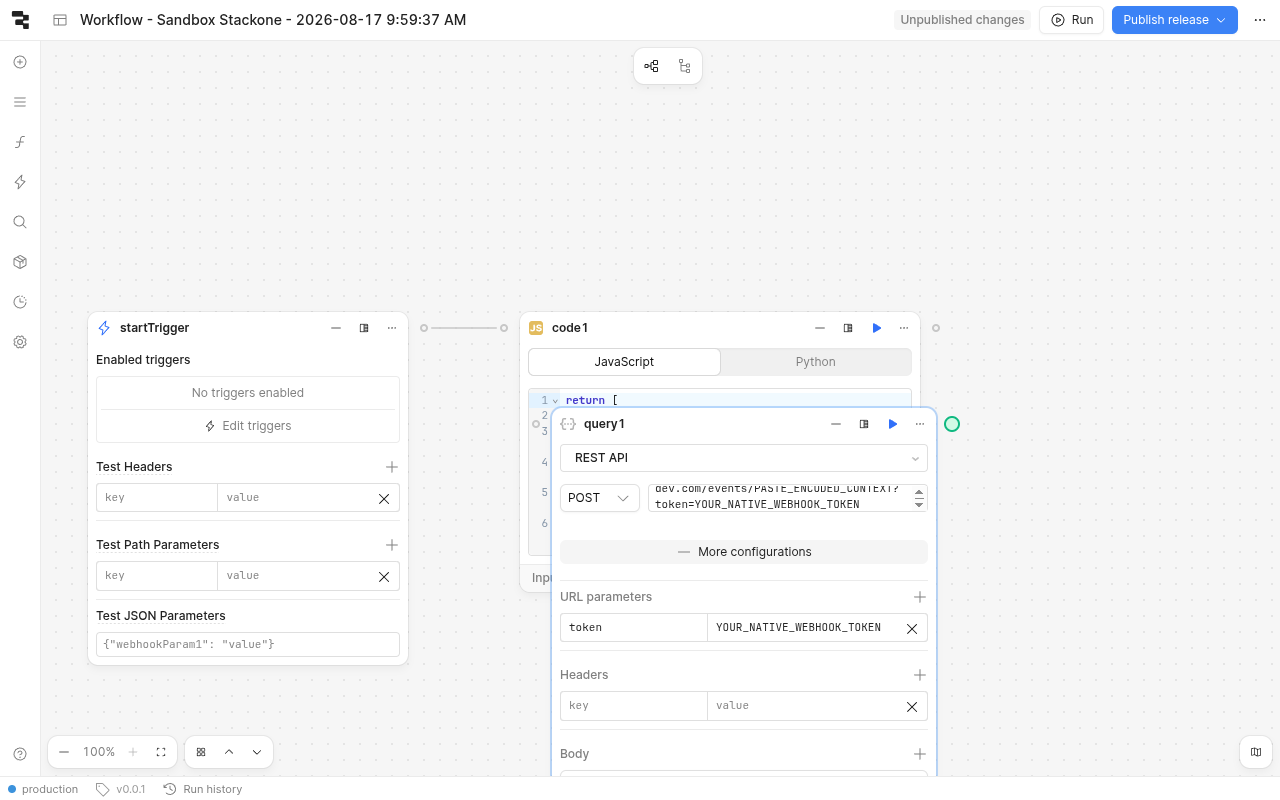Add a Test Headers row
The height and width of the screenshot is (800, 1280).
[x=392, y=467]
